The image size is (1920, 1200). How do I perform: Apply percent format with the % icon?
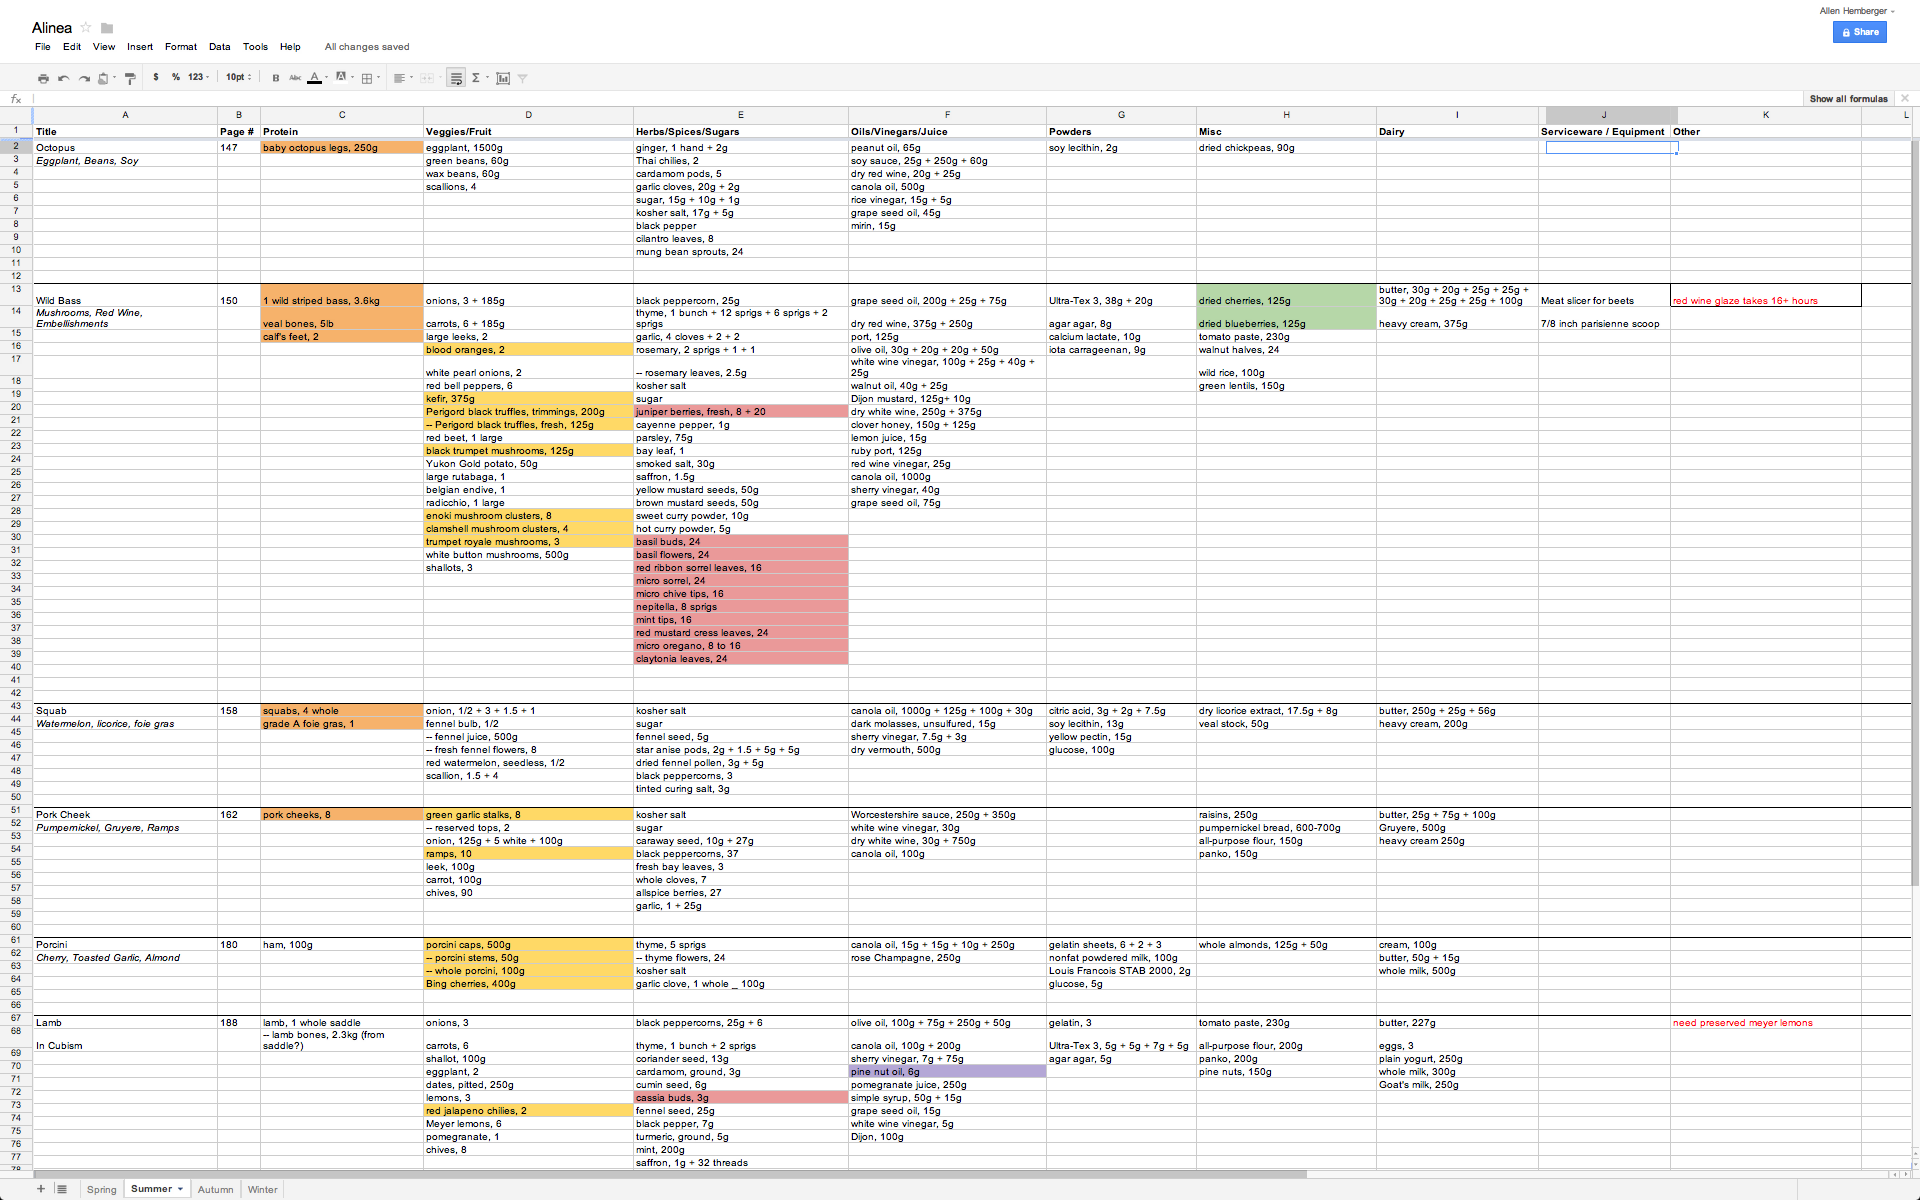coord(176,77)
